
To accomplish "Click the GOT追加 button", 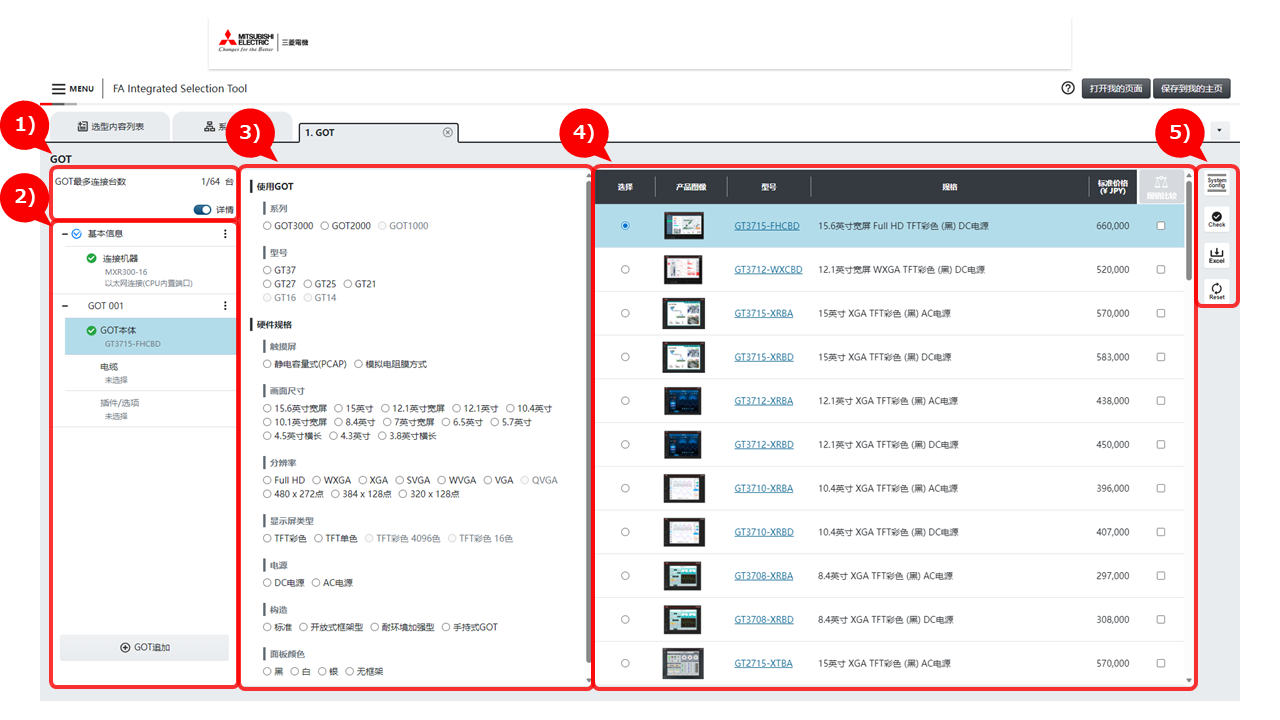I will pos(144,648).
